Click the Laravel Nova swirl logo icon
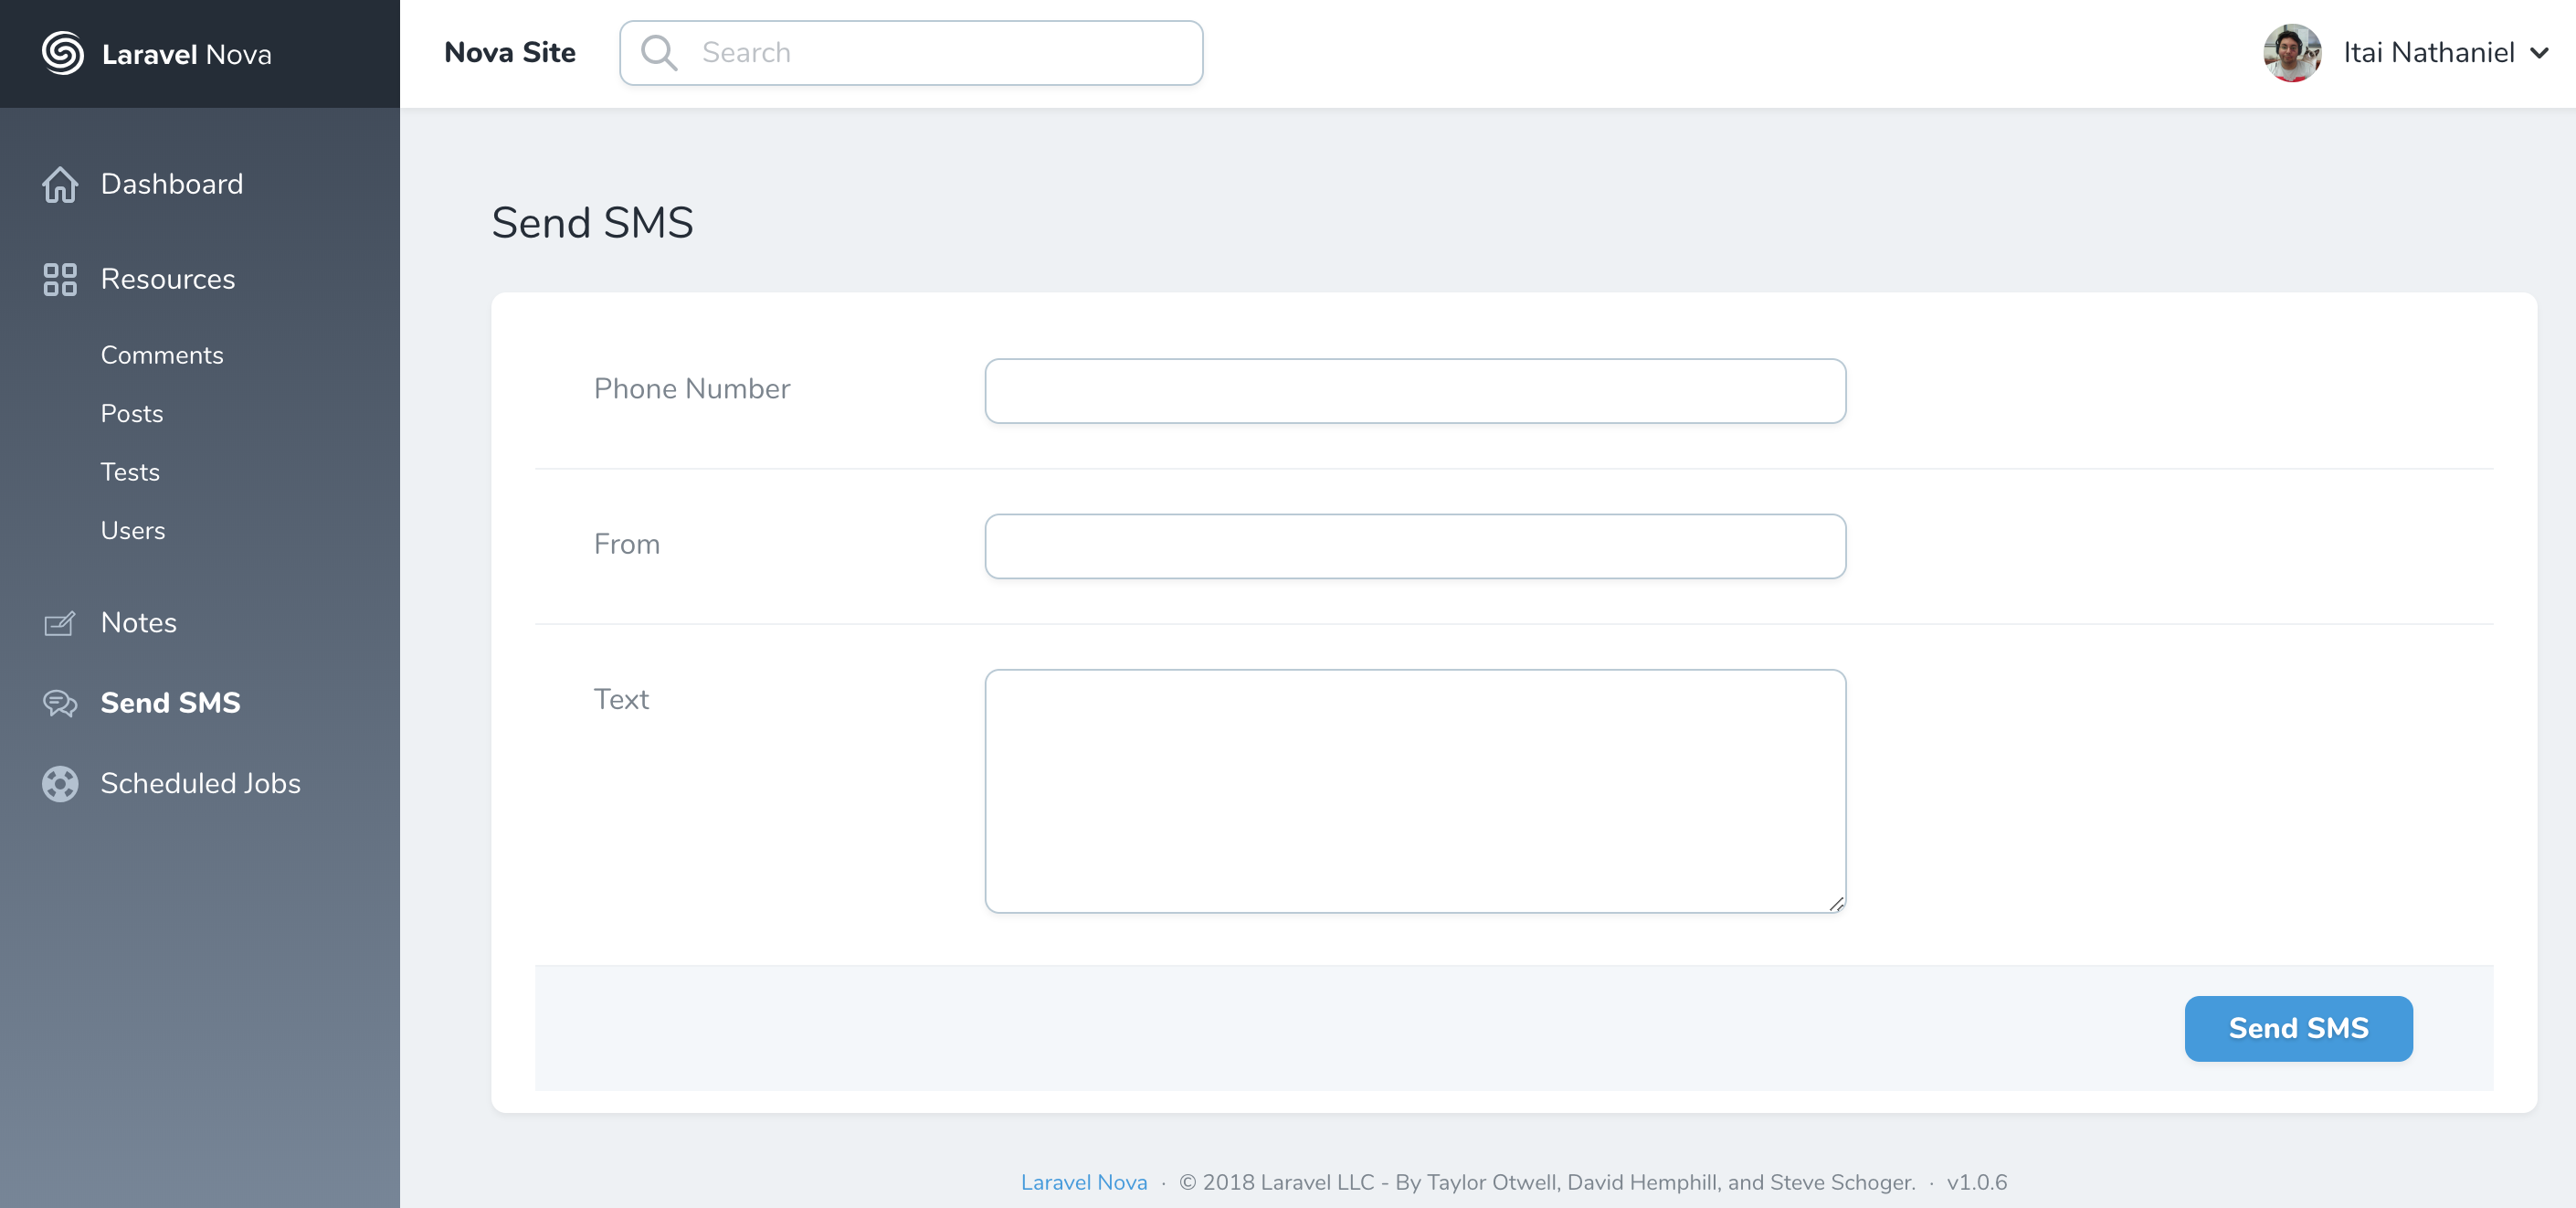The width and height of the screenshot is (2576, 1208). pos(62,53)
